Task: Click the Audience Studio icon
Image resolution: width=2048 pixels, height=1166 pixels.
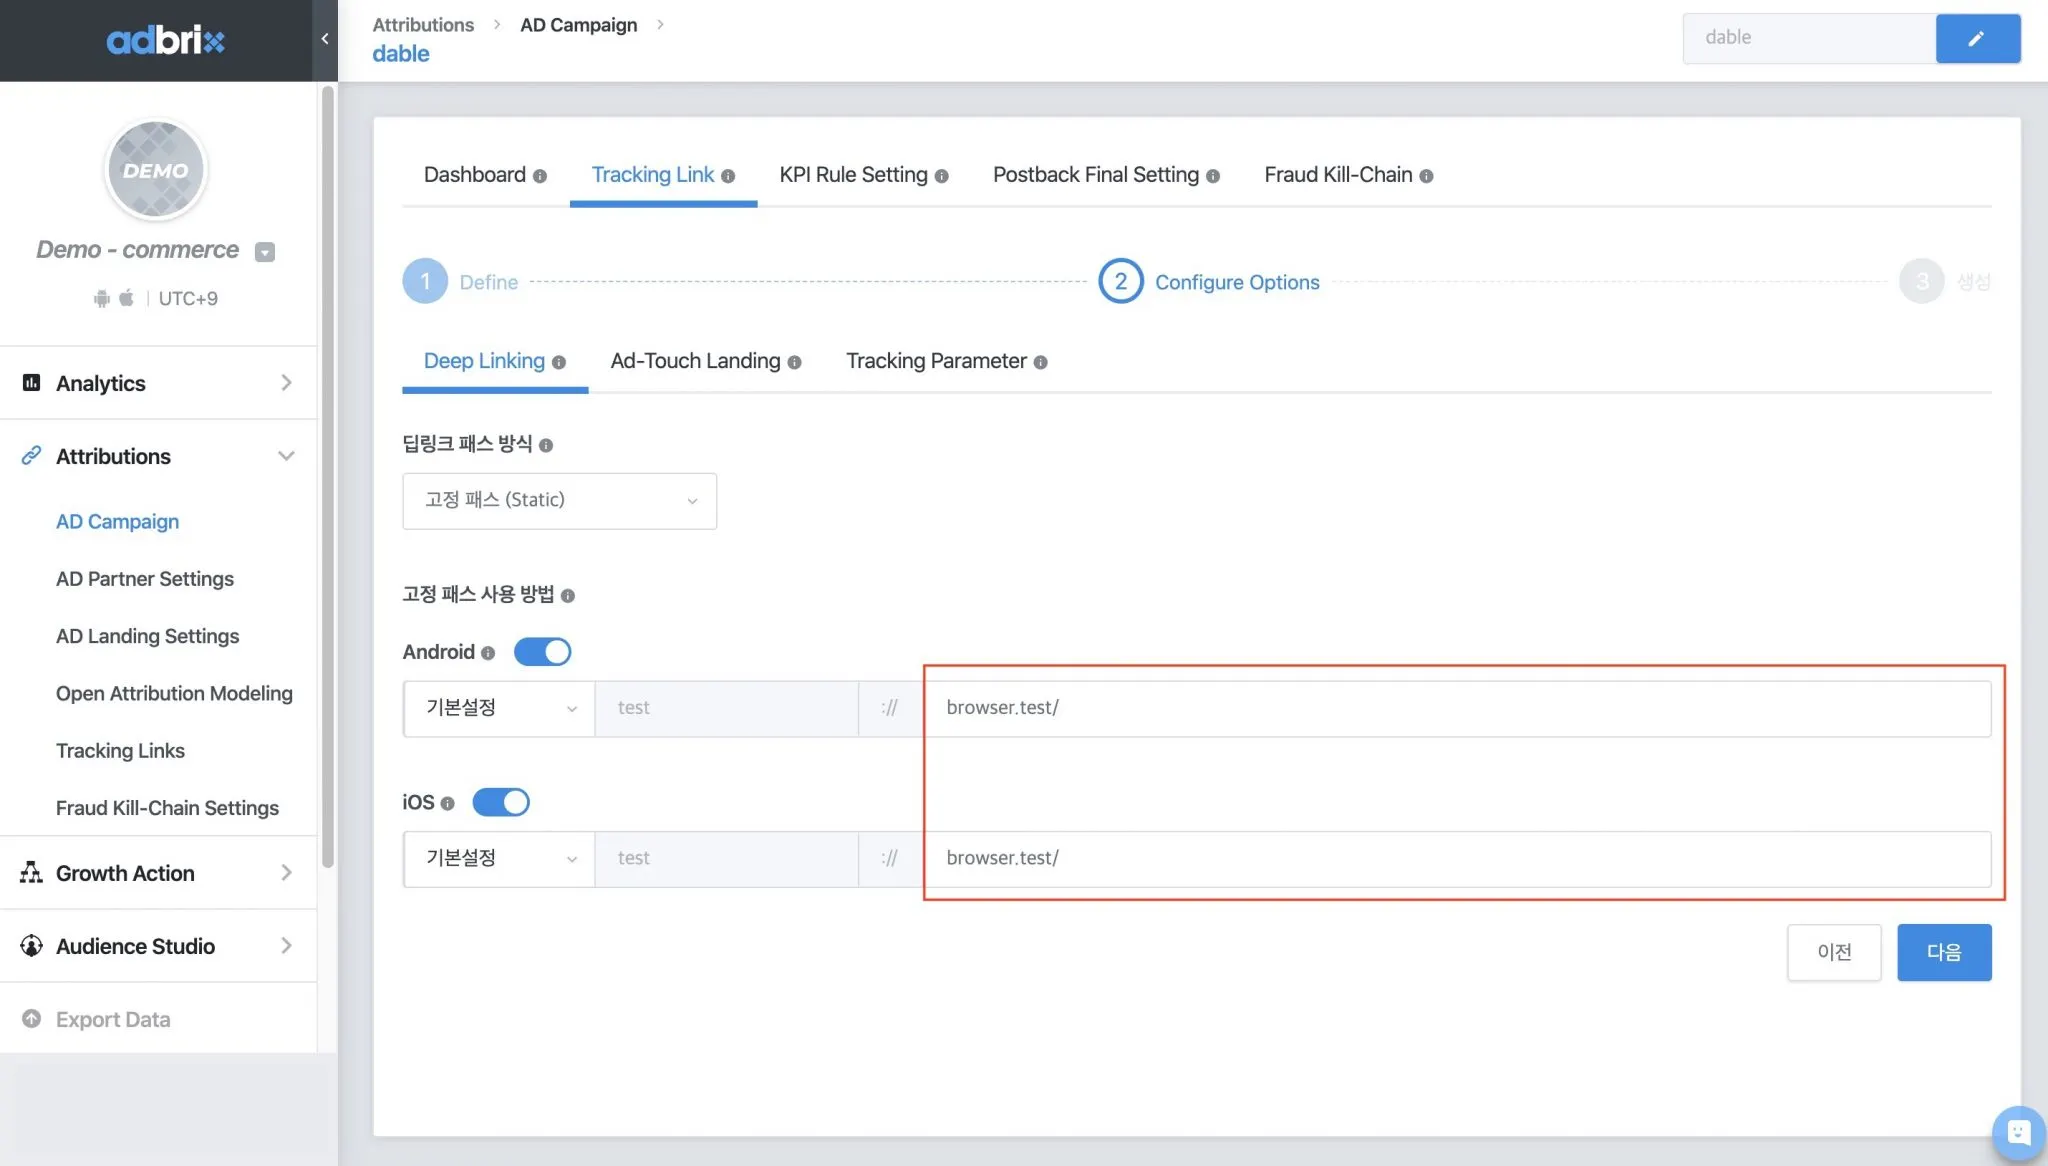Action: click(x=31, y=946)
